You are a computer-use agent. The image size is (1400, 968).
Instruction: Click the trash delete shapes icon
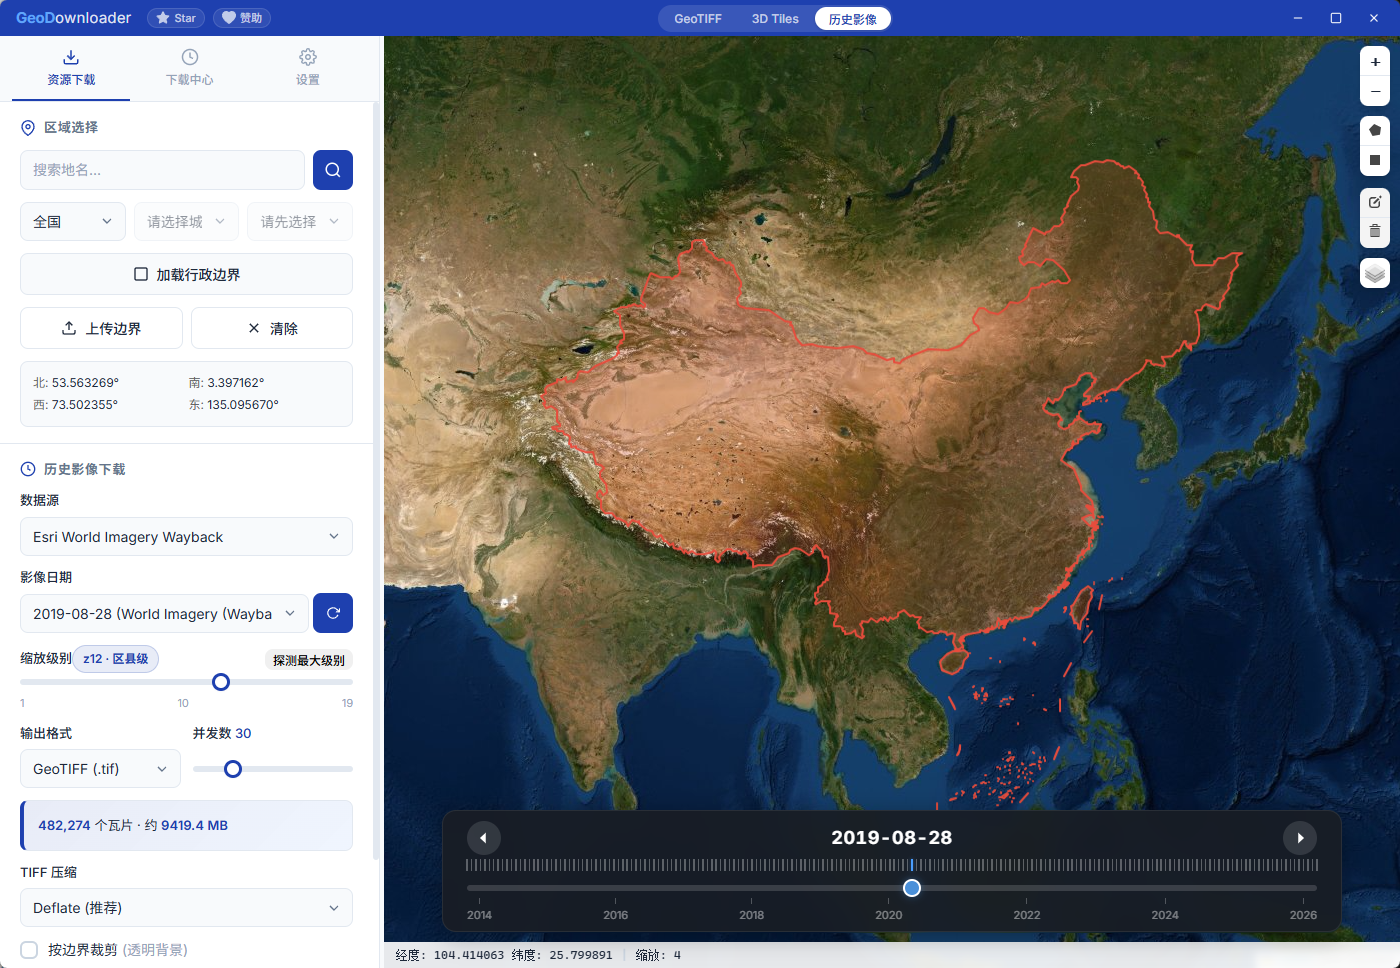(1375, 231)
